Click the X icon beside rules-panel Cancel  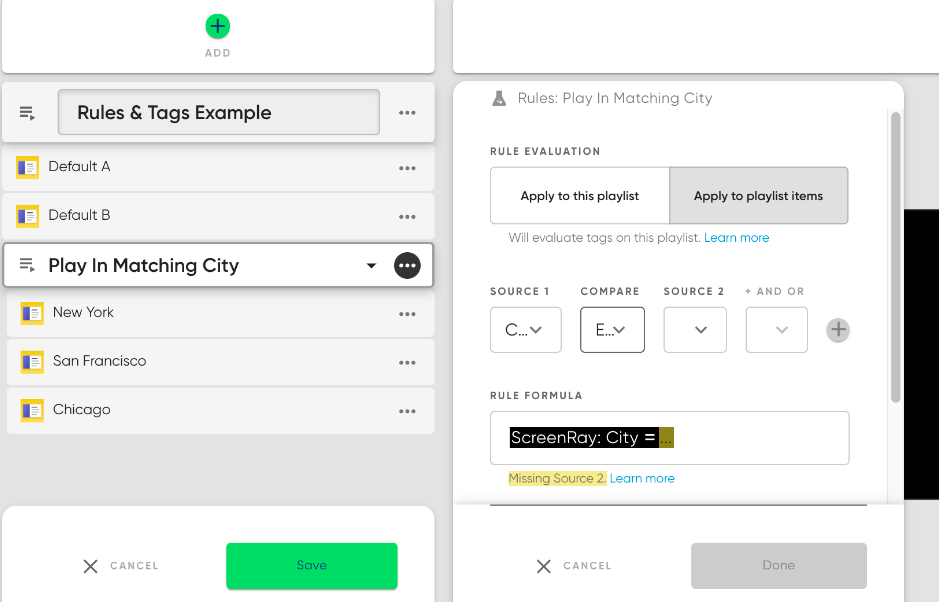(544, 566)
